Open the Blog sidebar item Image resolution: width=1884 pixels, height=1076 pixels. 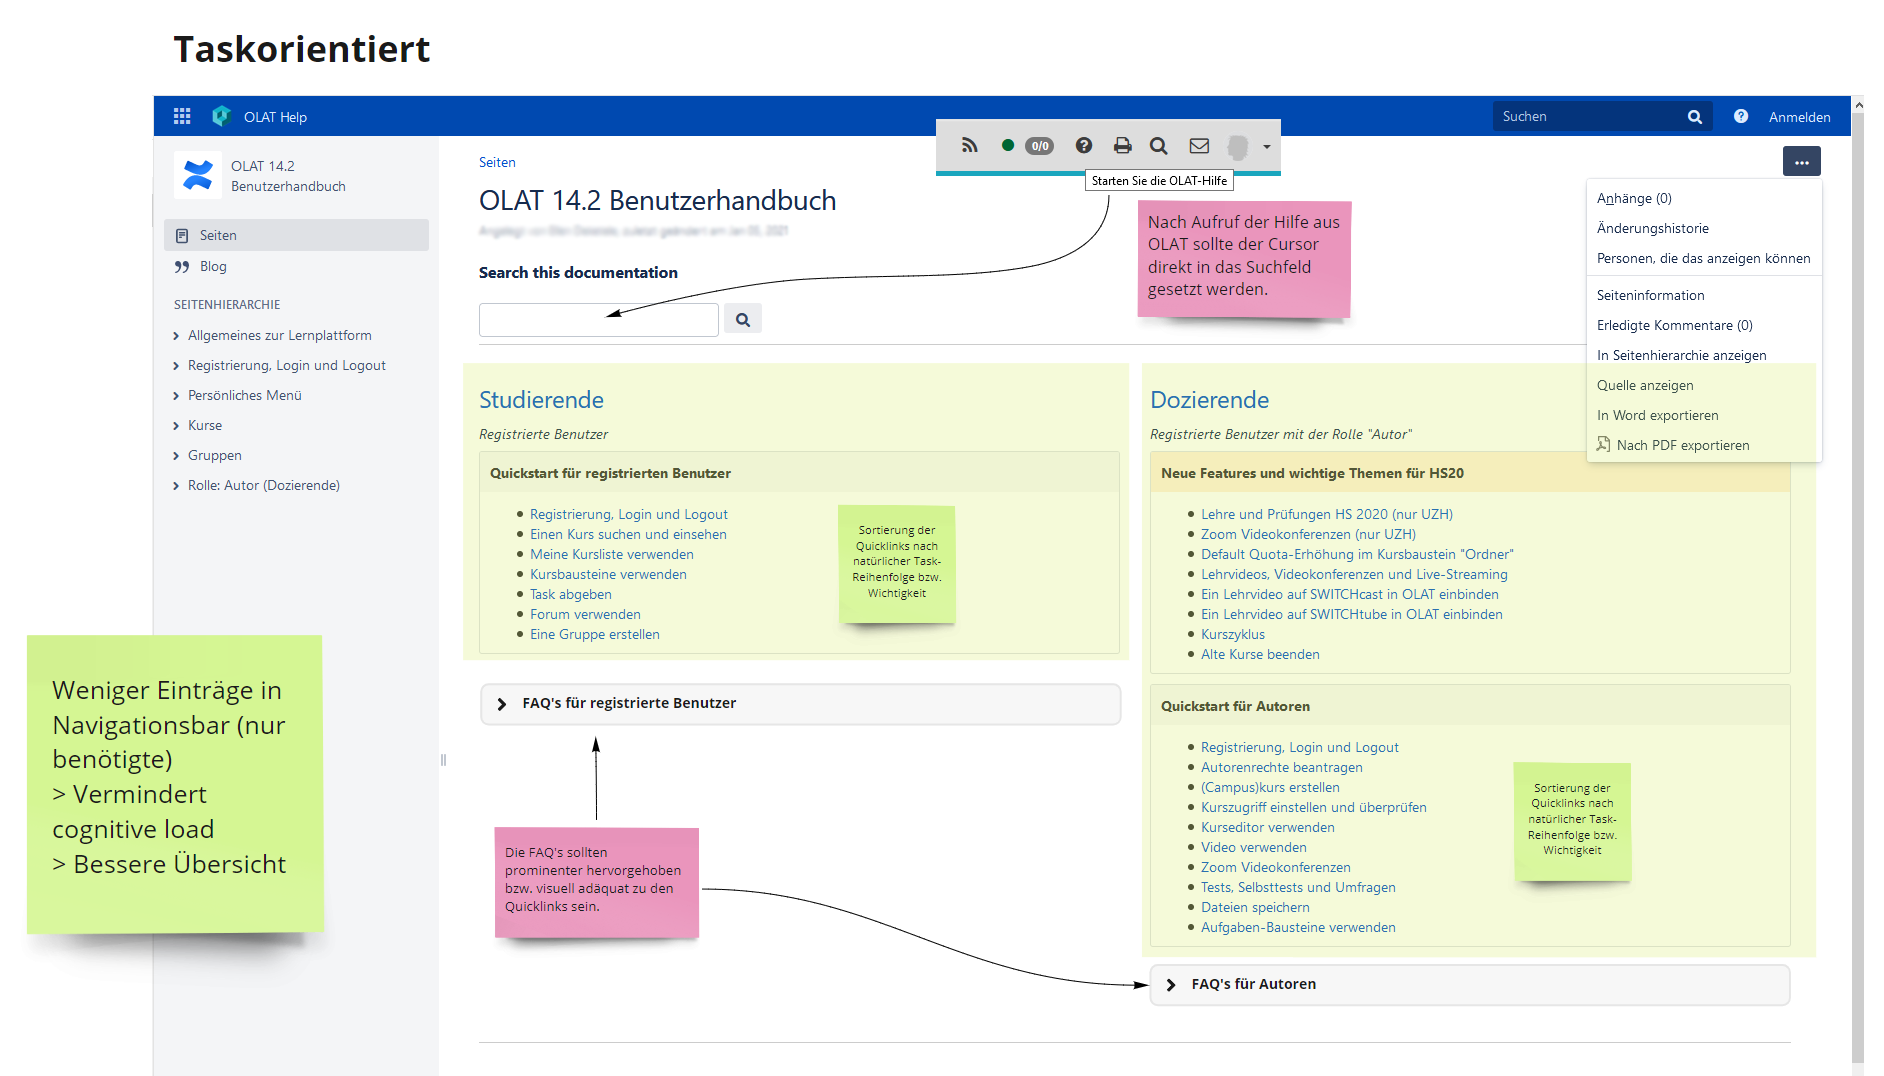point(213,267)
